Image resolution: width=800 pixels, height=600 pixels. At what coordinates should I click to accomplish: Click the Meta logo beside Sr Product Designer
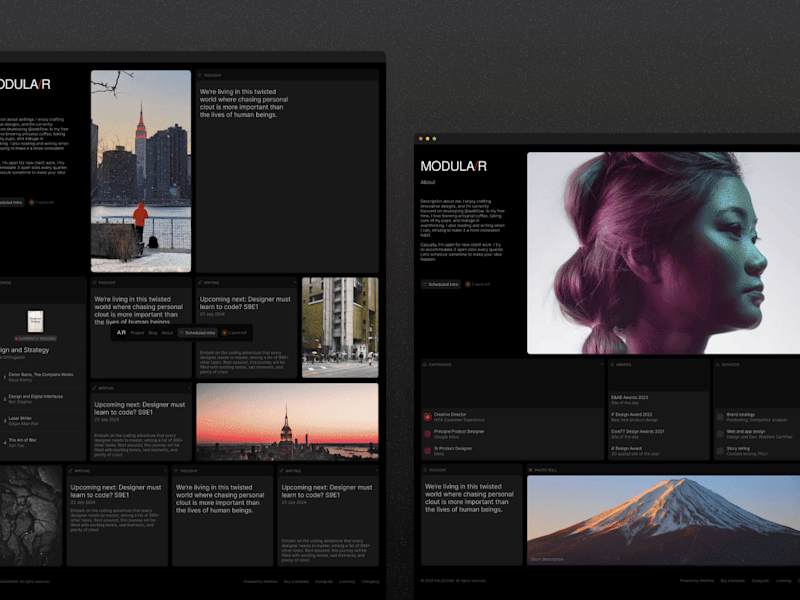coord(426,452)
